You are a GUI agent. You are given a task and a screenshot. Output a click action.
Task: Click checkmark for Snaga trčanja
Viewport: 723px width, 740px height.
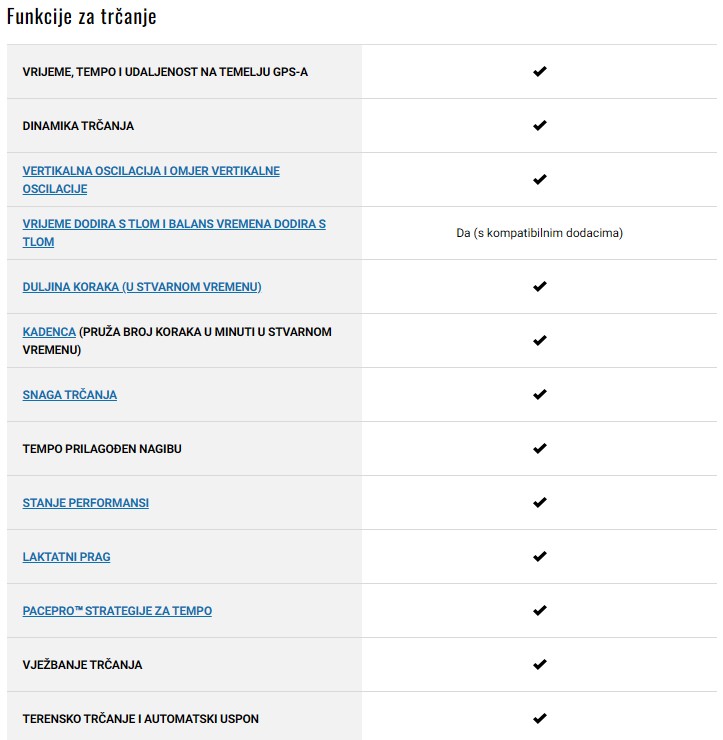(x=540, y=395)
